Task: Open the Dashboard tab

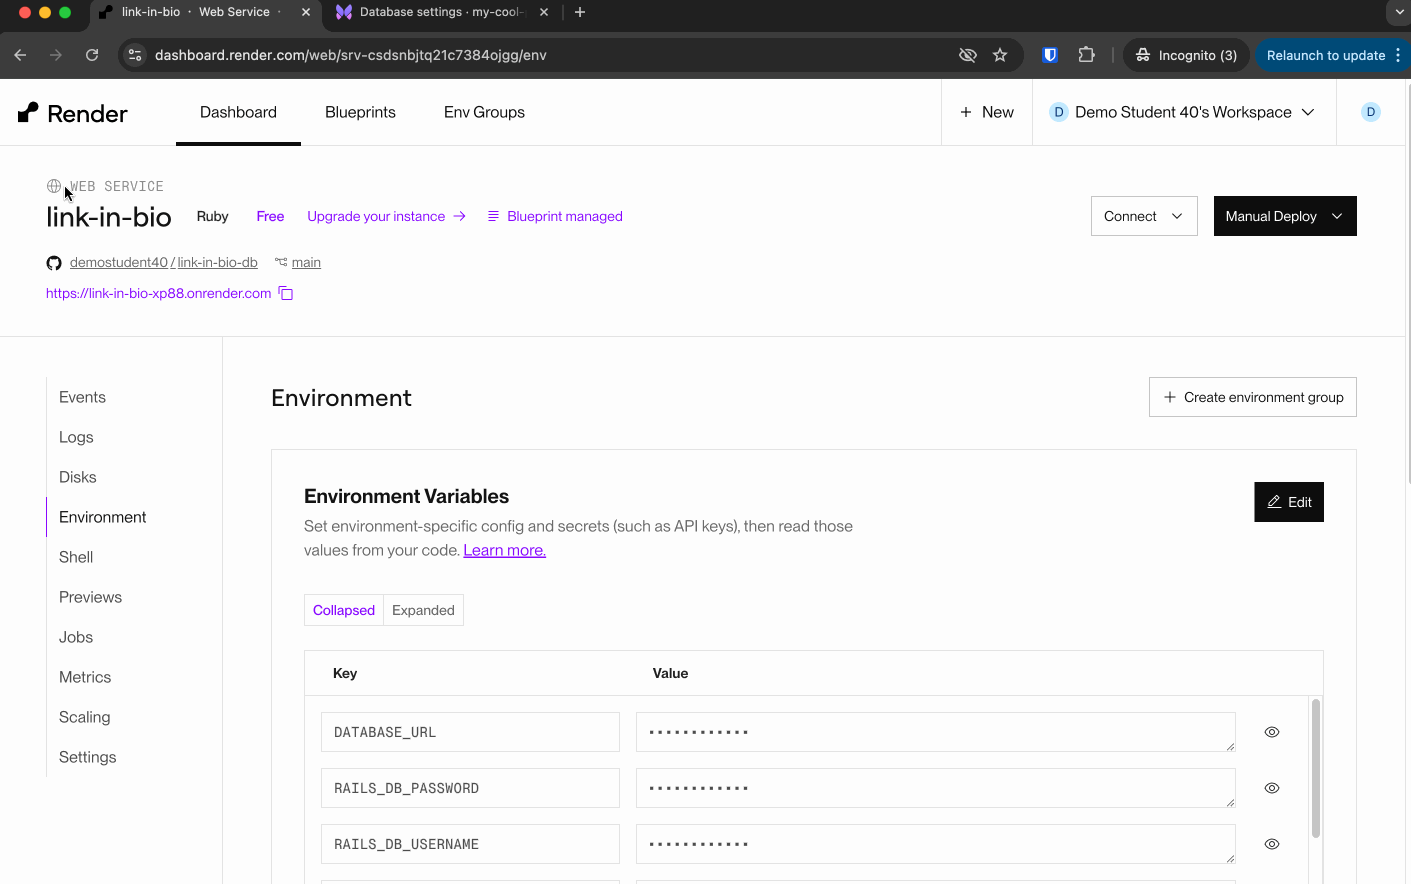Action: point(238,112)
